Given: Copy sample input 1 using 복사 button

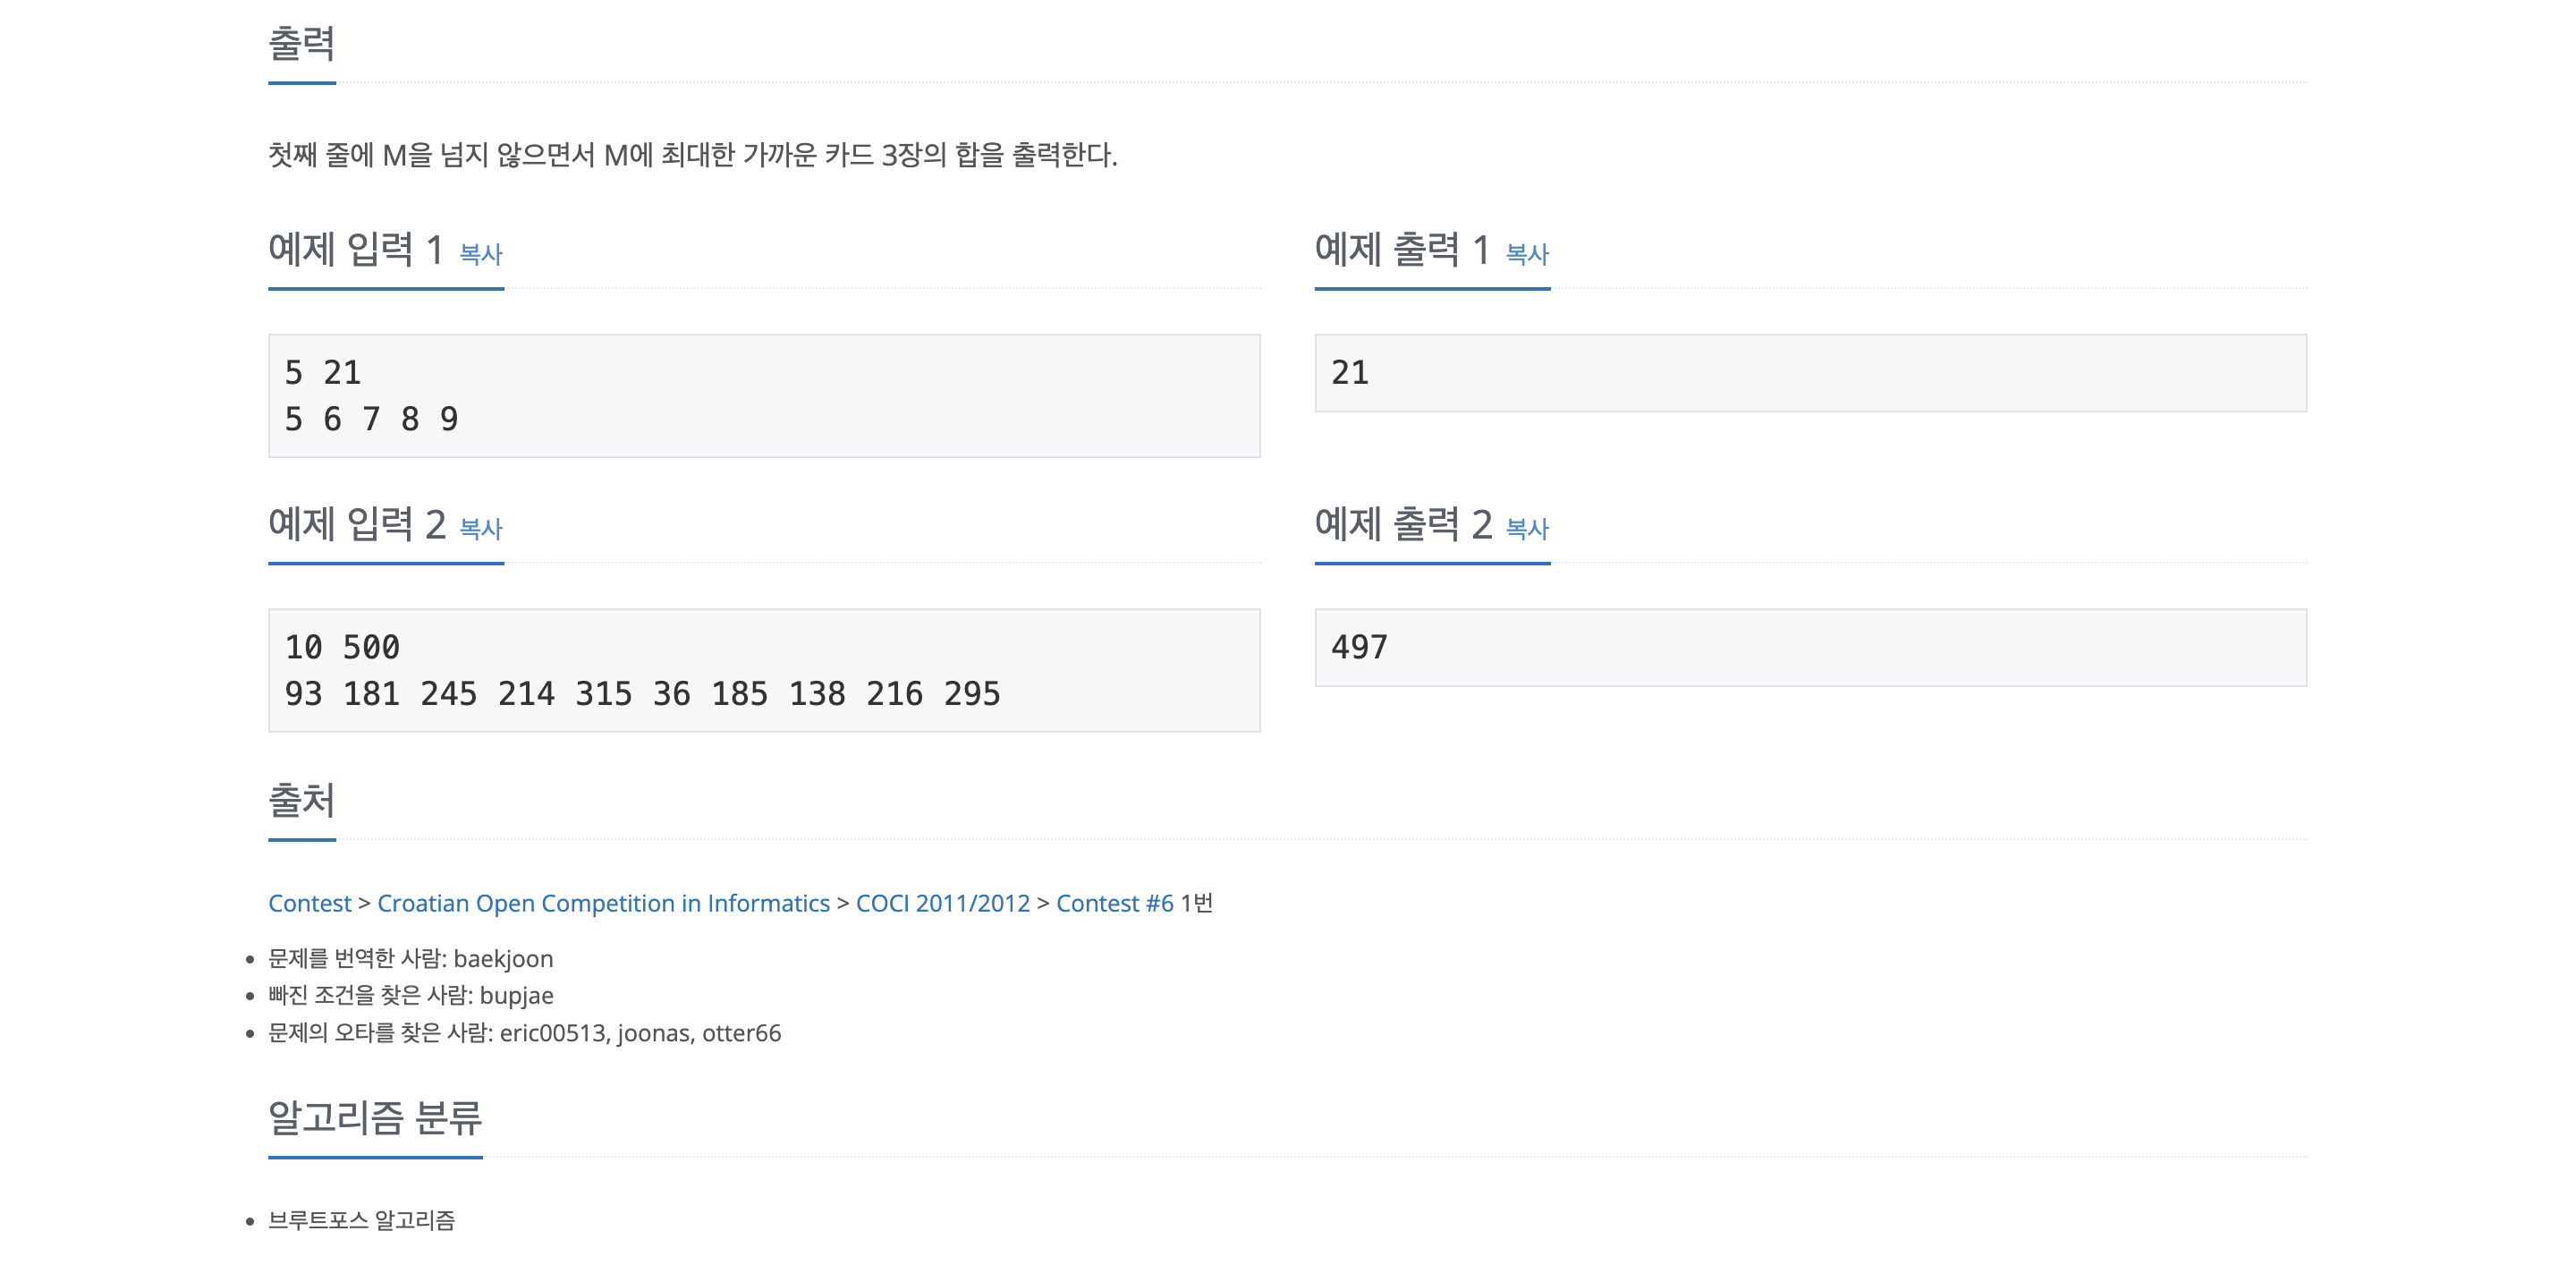Looking at the screenshot, I should tap(479, 256).
